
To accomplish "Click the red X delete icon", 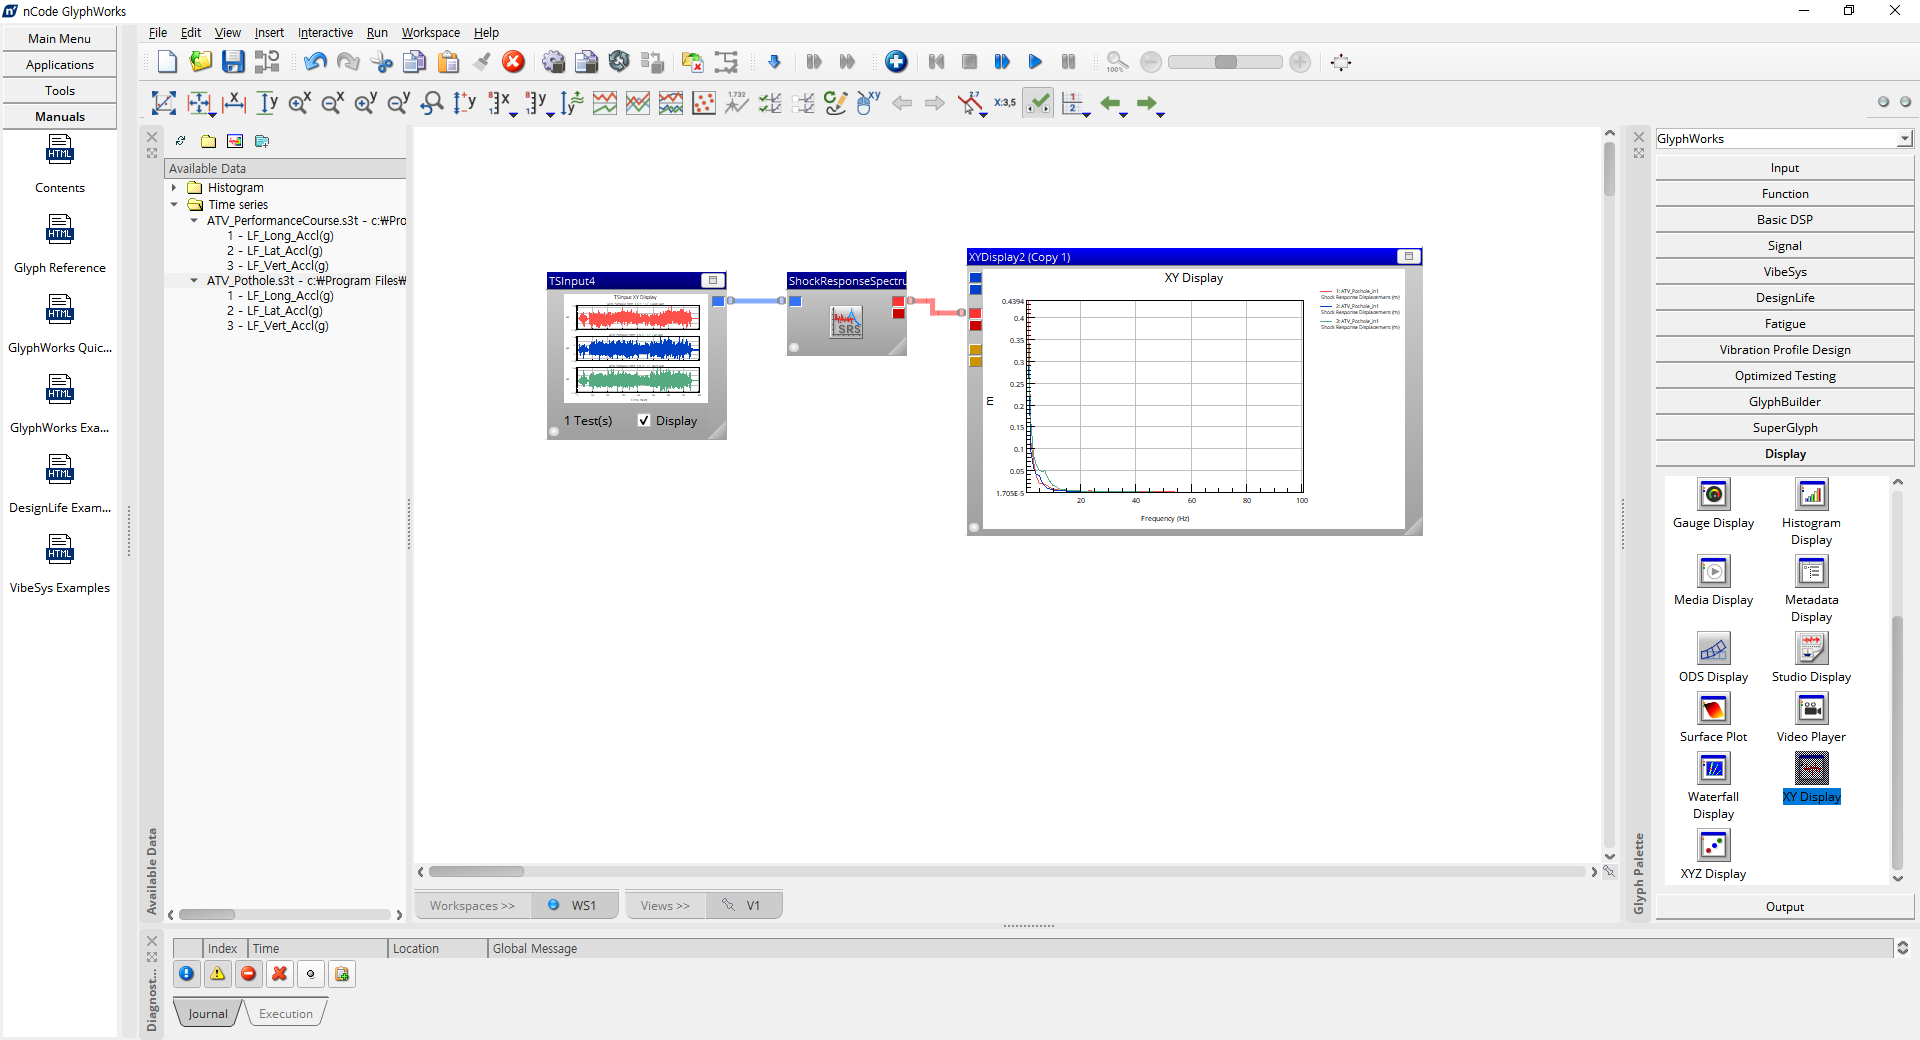I will pyautogui.click(x=513, y=62).
